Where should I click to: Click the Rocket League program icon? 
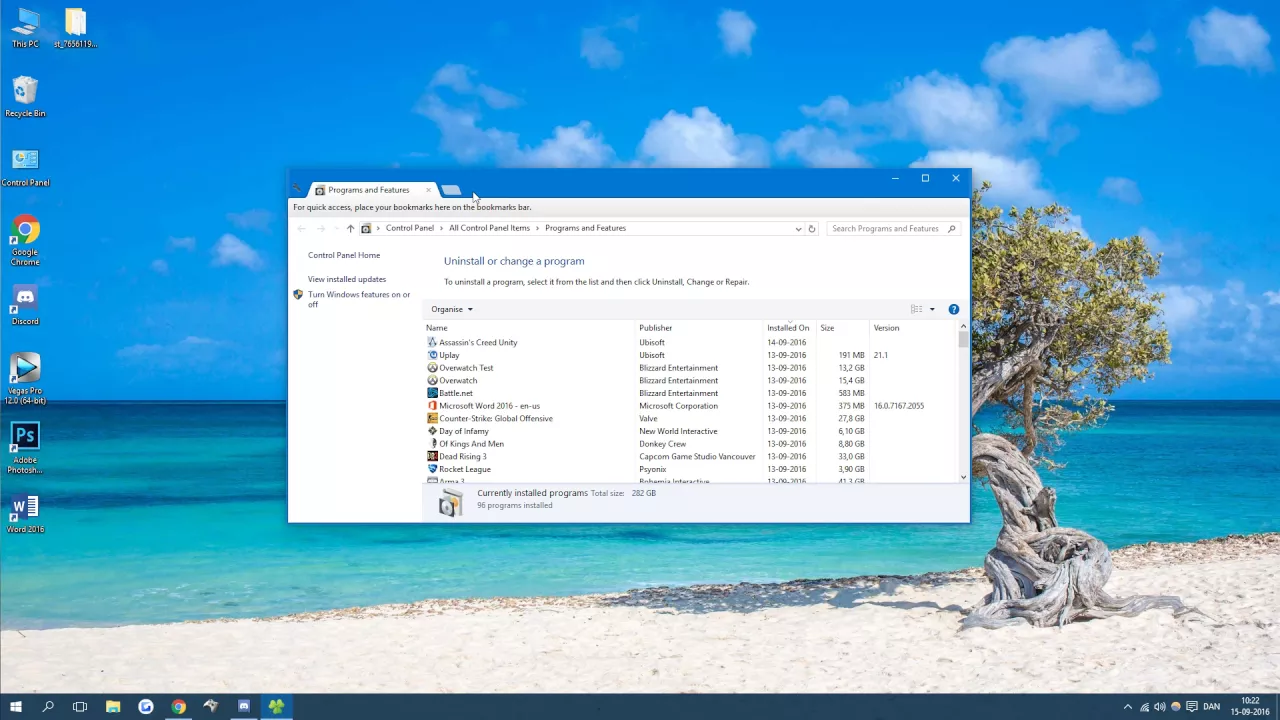[x=432, y=469]
